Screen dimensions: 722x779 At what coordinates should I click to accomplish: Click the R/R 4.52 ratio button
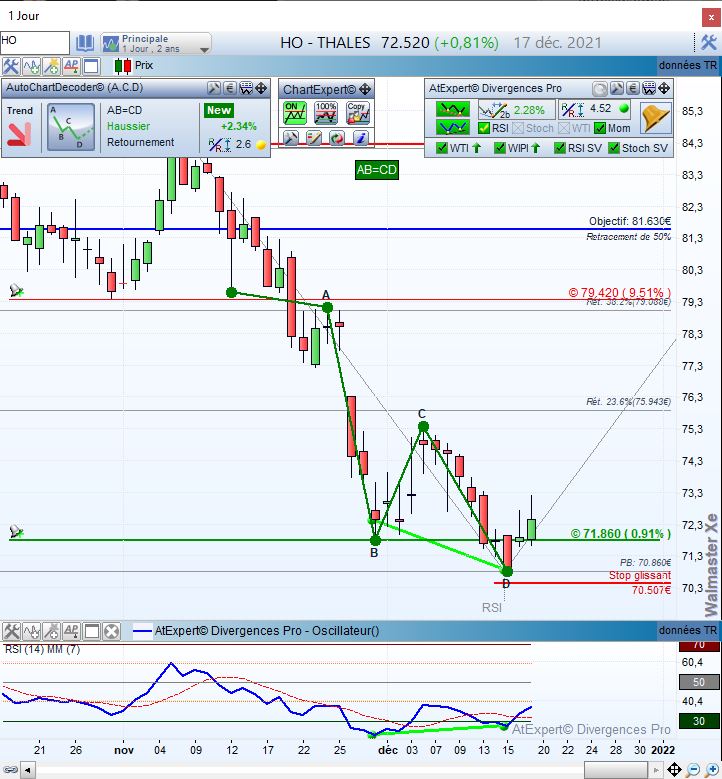point(595,109)
